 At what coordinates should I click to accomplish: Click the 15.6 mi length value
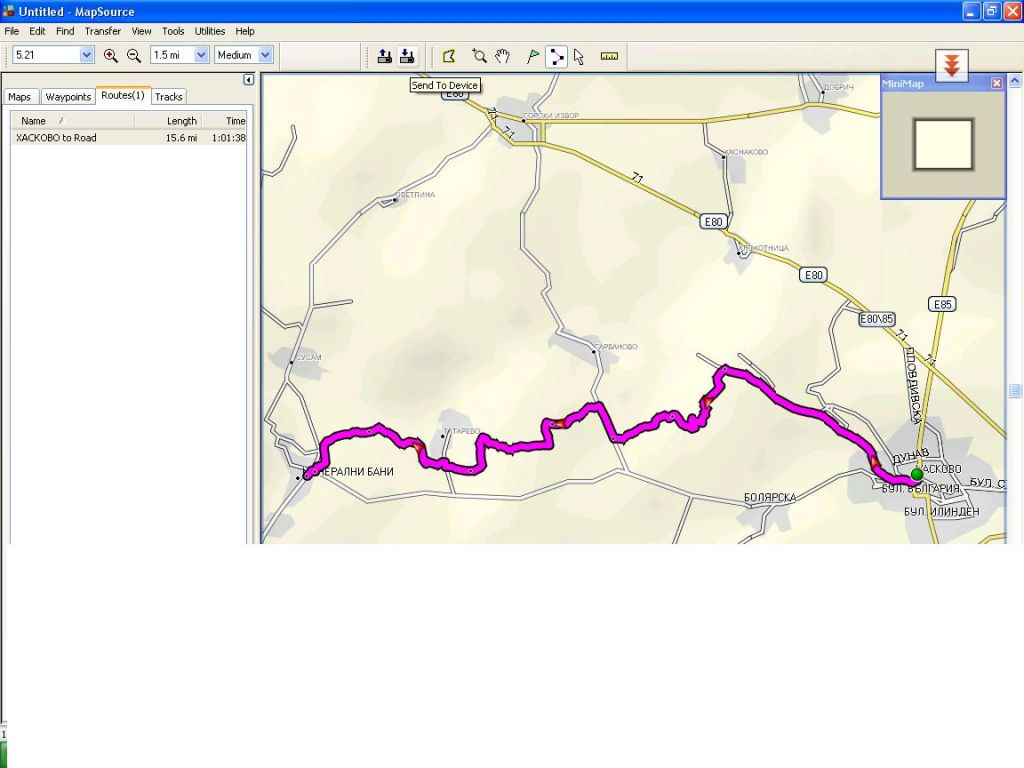point(181,138)
